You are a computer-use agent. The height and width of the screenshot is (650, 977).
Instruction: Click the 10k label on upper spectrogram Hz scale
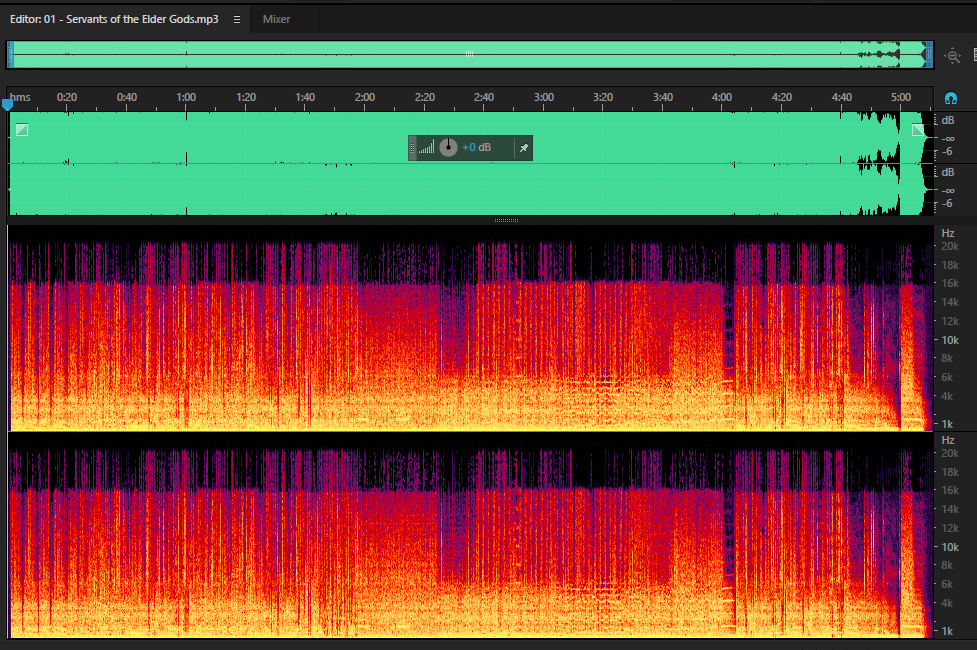point(950,340)
